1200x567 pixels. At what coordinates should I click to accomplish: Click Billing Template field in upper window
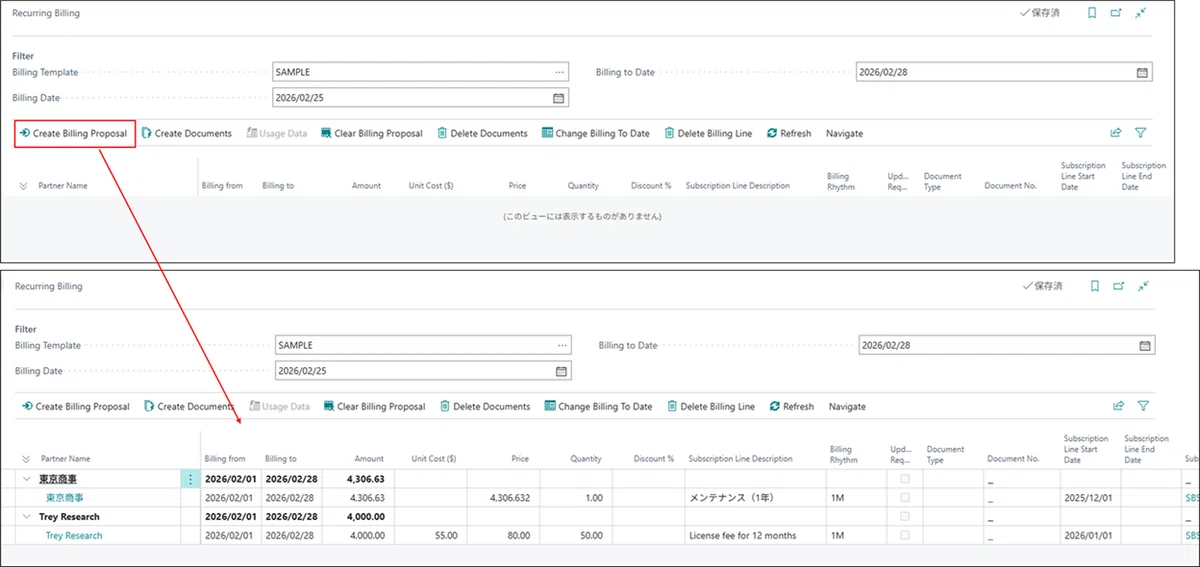421,72
